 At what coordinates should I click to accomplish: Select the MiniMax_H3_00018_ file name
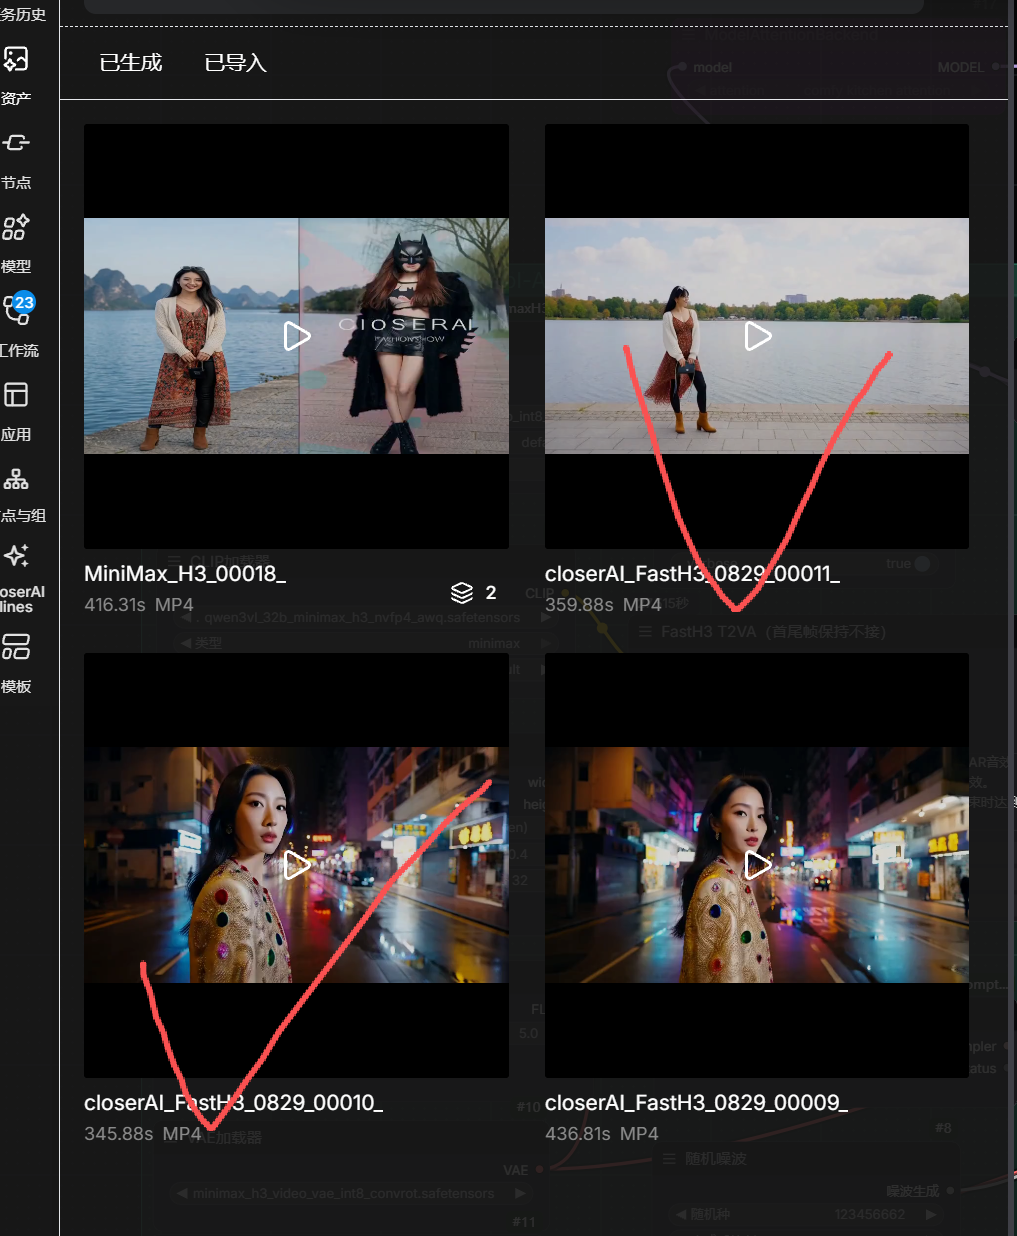coord(185,574)
